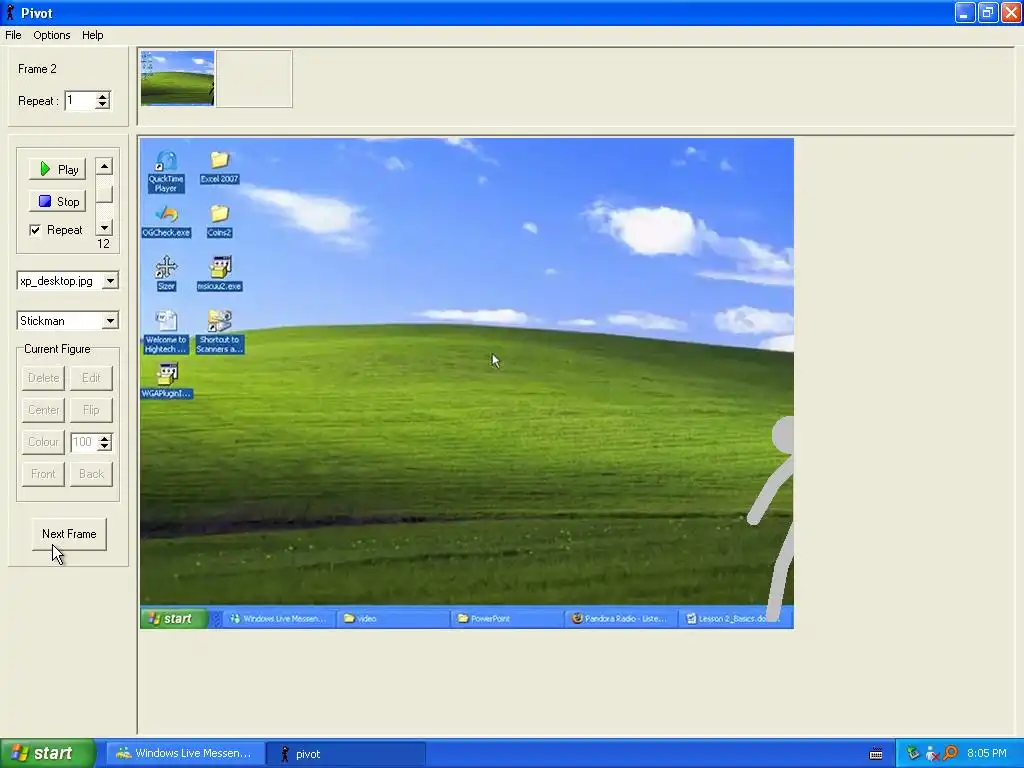Click the 8:05 PM clock
This screenshot has height=768, width=1024.
pyautogui.click(x=987, y=754)
